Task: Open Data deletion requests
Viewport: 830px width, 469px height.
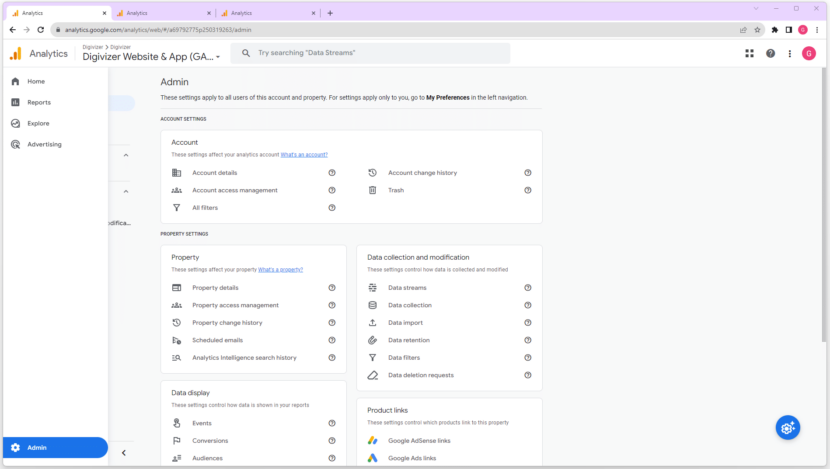Action: pos(421,375)
